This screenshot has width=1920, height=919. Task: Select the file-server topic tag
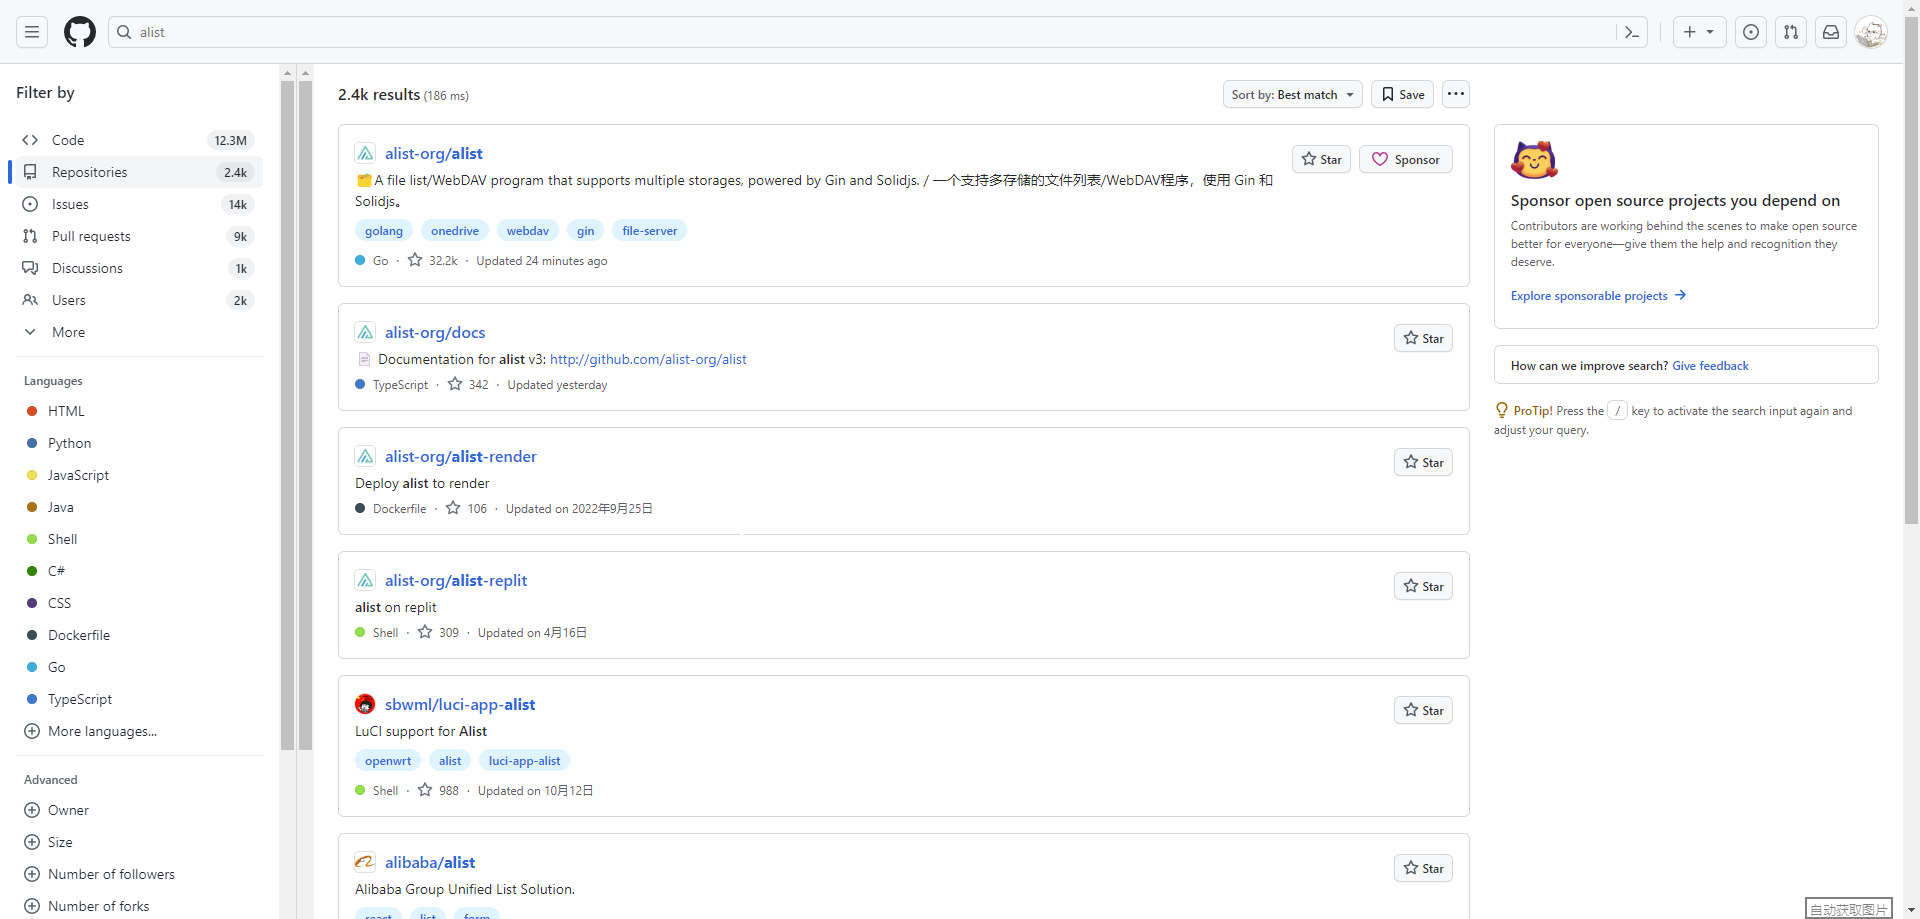point(650,231)
